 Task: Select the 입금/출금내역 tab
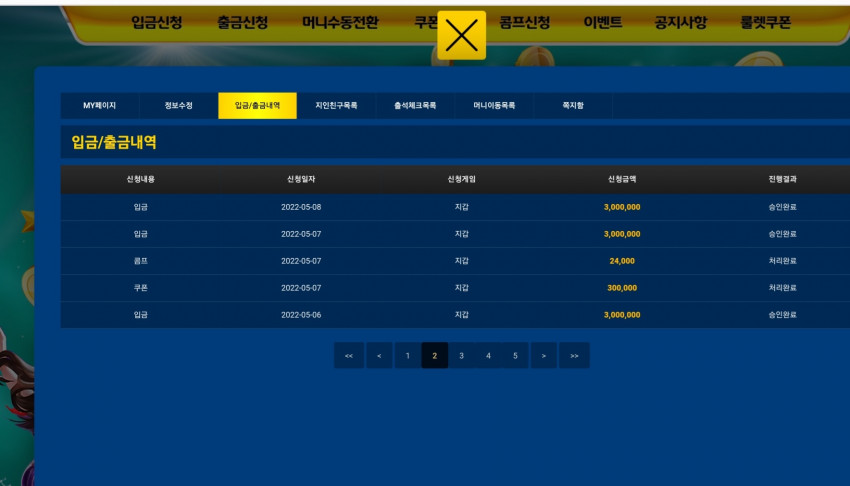[257, 106]
